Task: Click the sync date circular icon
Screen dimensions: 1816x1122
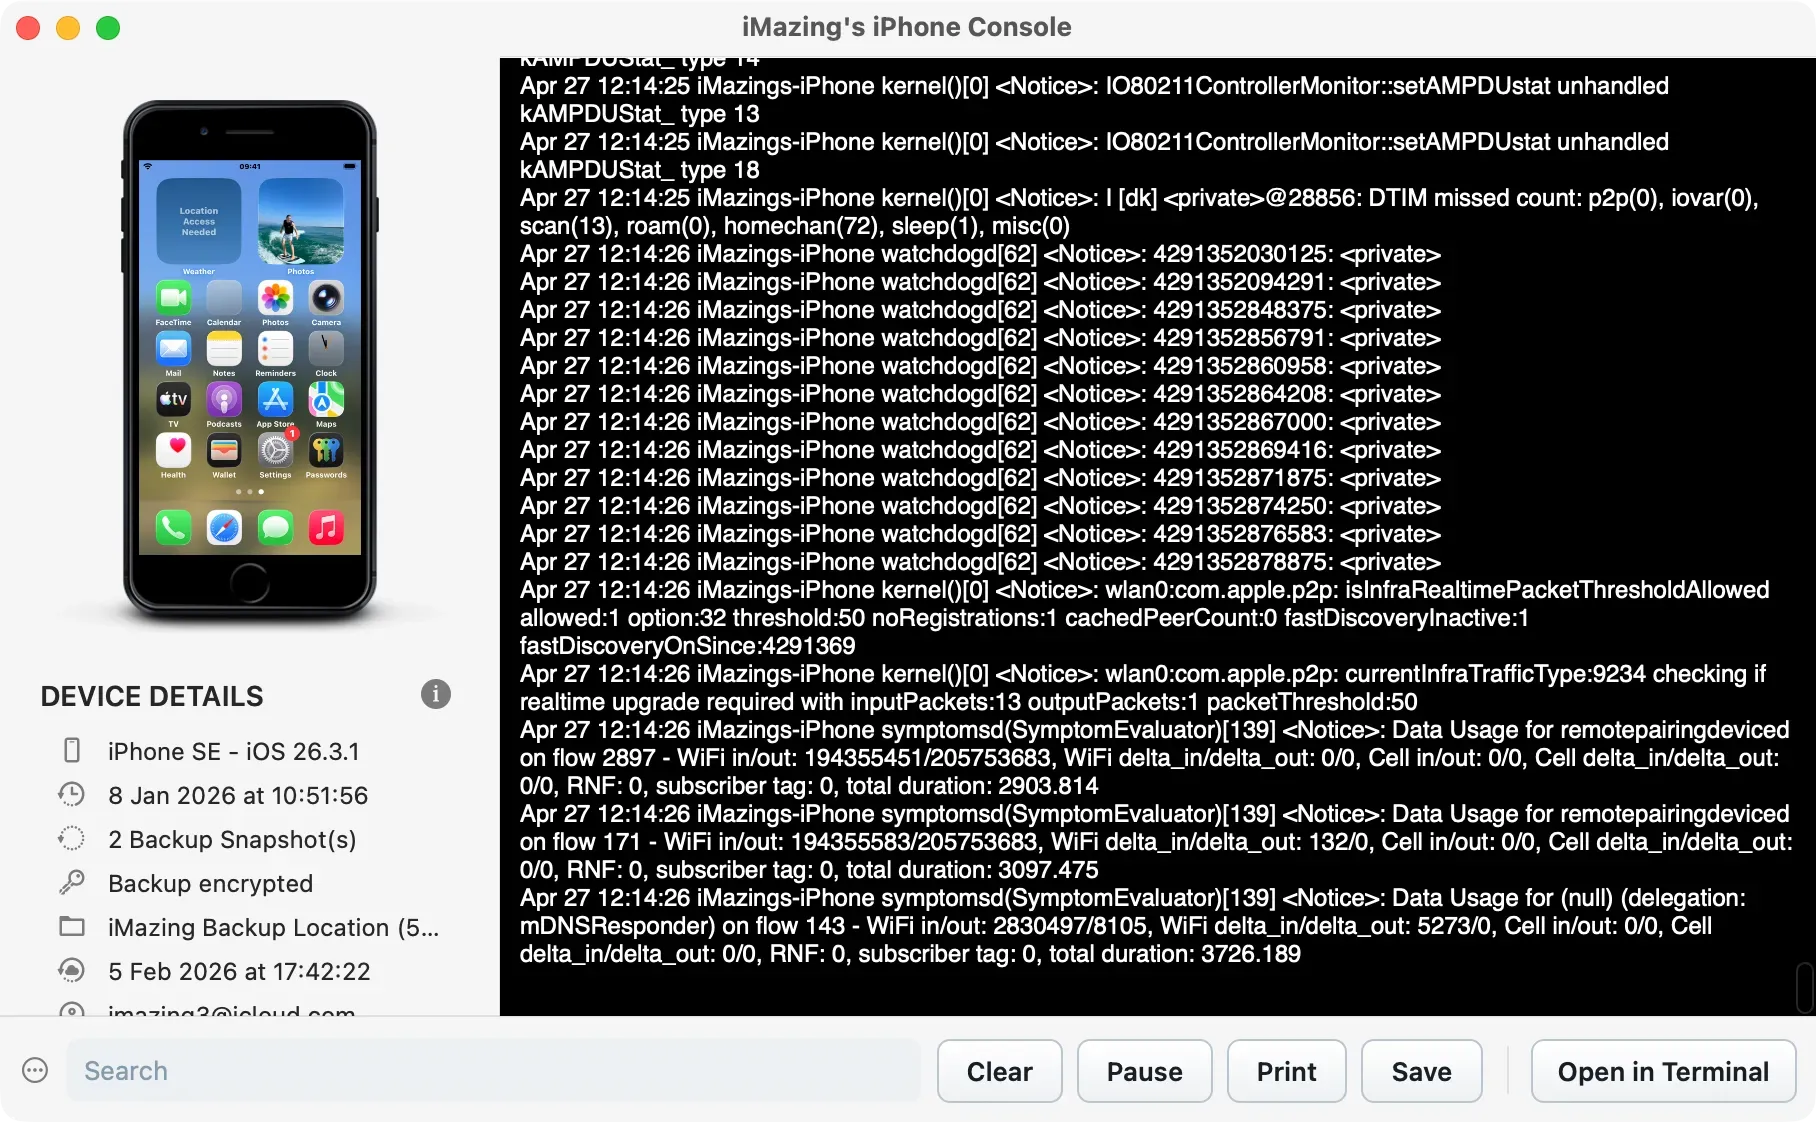Action: click(72, 970)
